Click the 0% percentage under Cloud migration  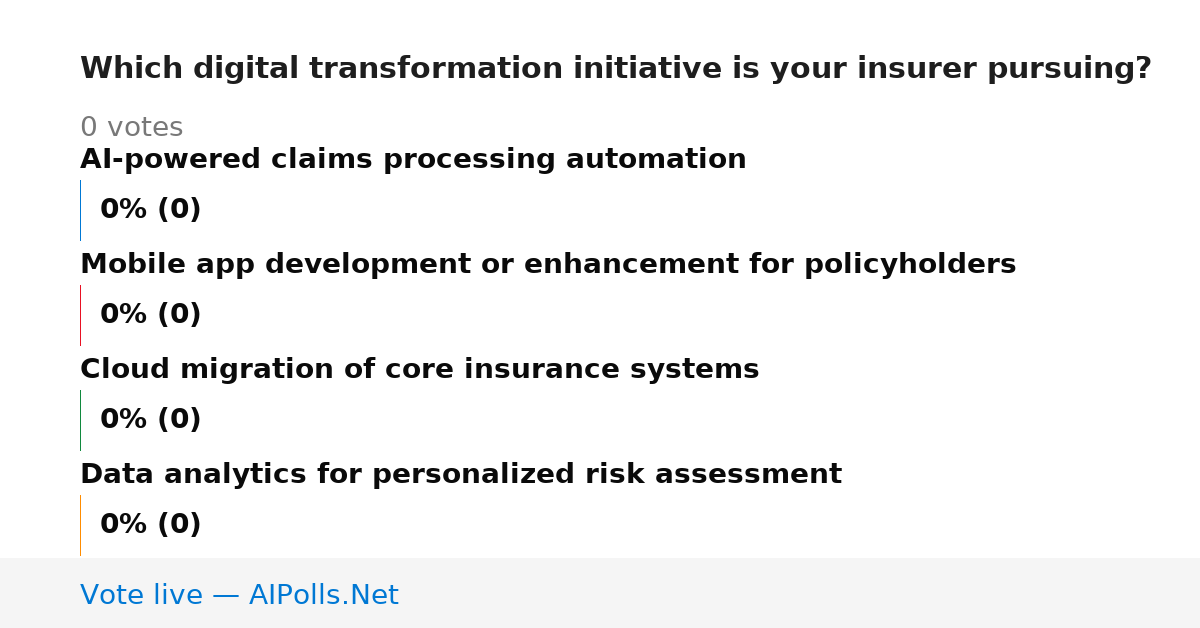click(124, 420)
